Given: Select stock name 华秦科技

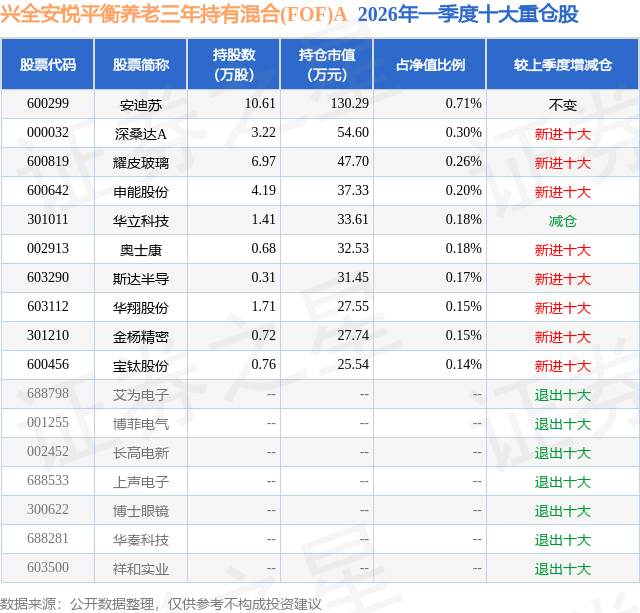Looking at the screenshot, I should point(141,540).
